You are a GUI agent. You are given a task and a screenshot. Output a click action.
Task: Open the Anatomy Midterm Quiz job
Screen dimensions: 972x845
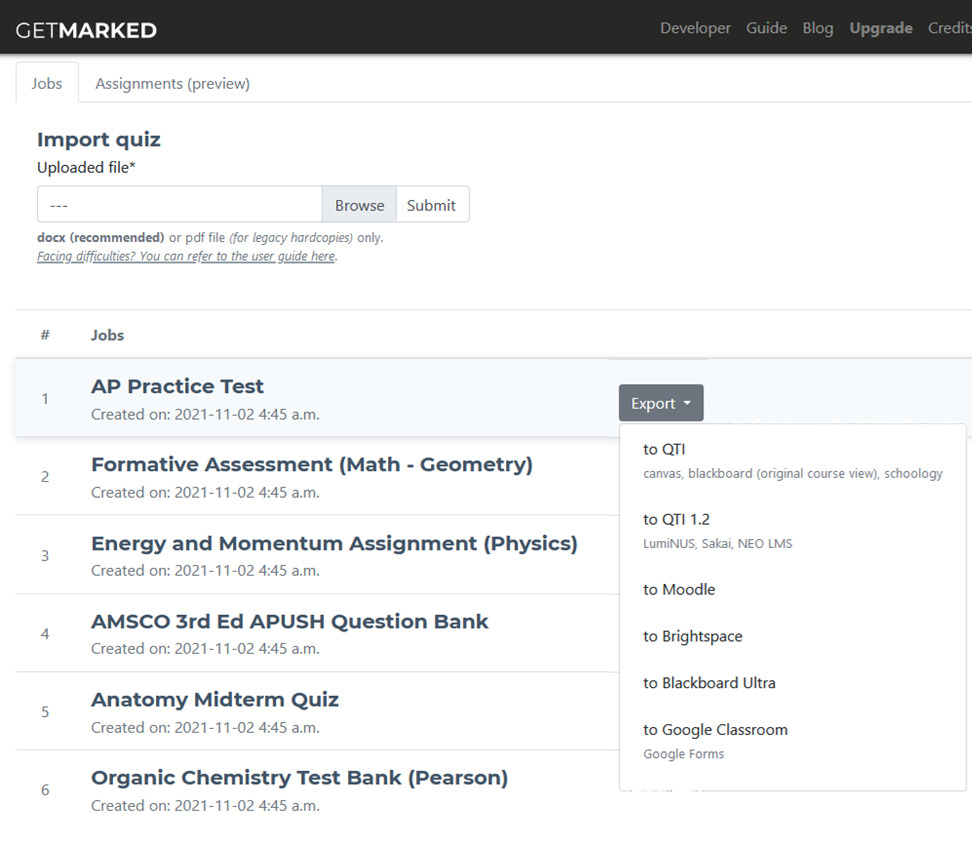(x=215, y=700)
